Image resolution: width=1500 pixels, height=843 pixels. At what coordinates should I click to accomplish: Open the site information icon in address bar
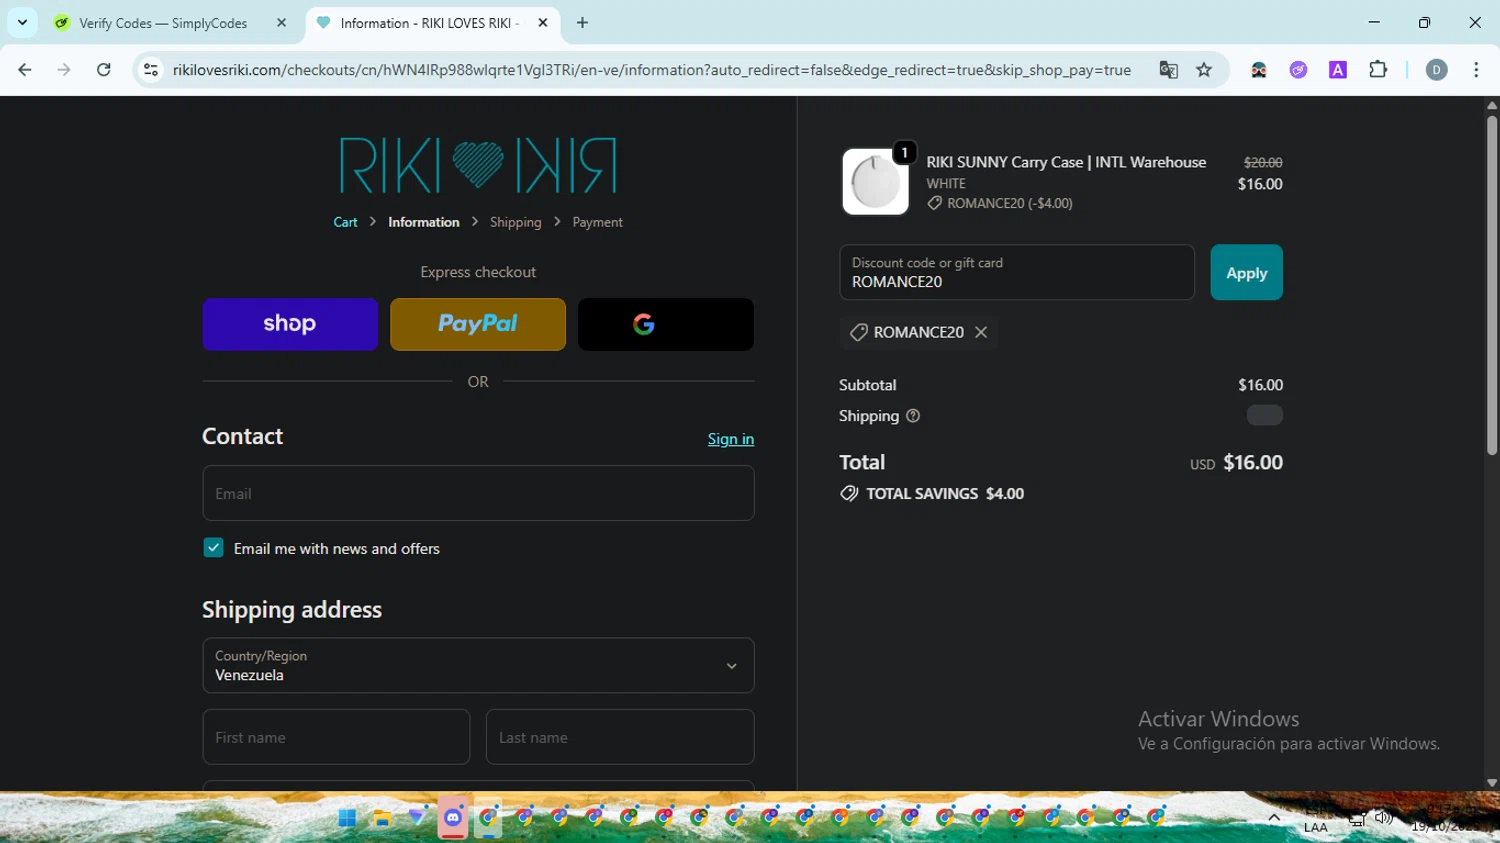tap(151, 70)
